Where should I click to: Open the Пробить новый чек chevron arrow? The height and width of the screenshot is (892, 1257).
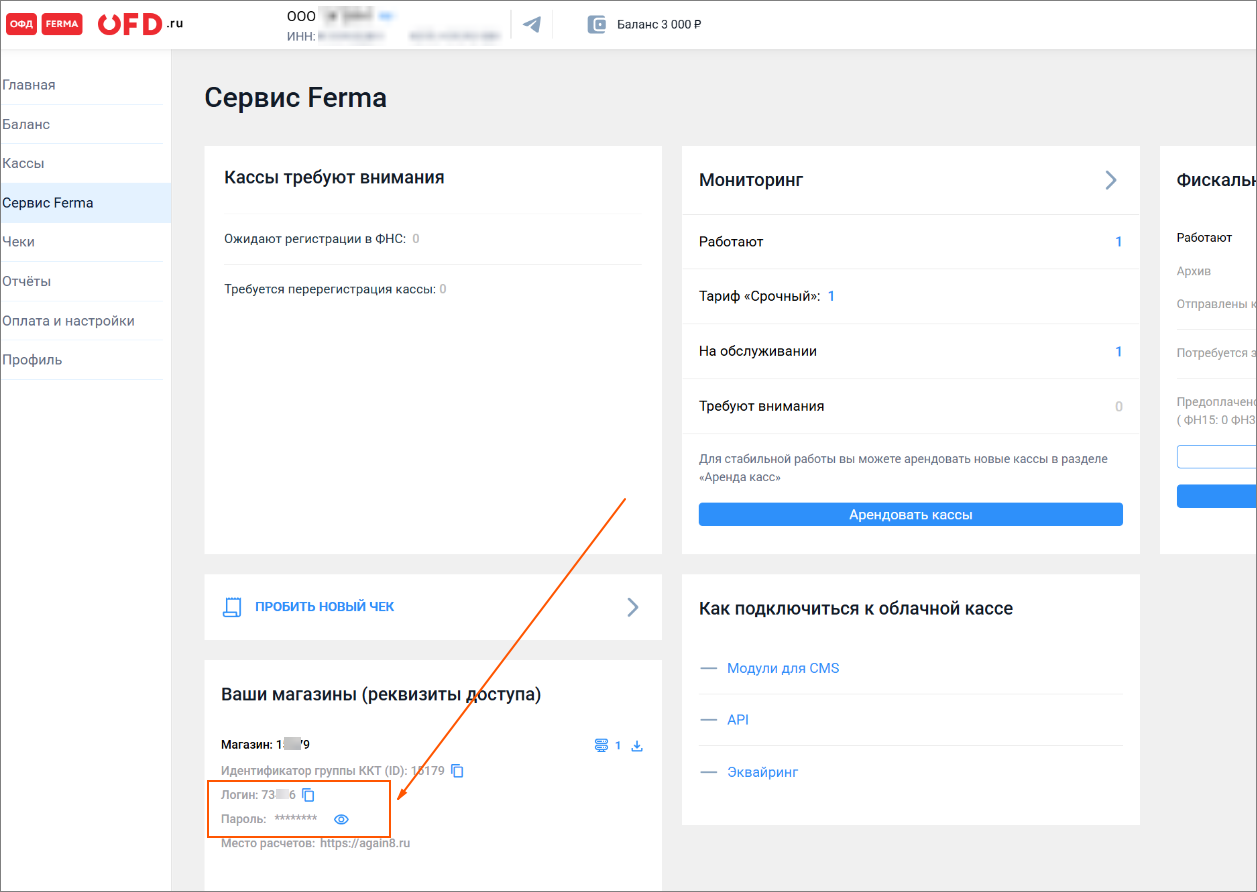(x=632, y=607)
